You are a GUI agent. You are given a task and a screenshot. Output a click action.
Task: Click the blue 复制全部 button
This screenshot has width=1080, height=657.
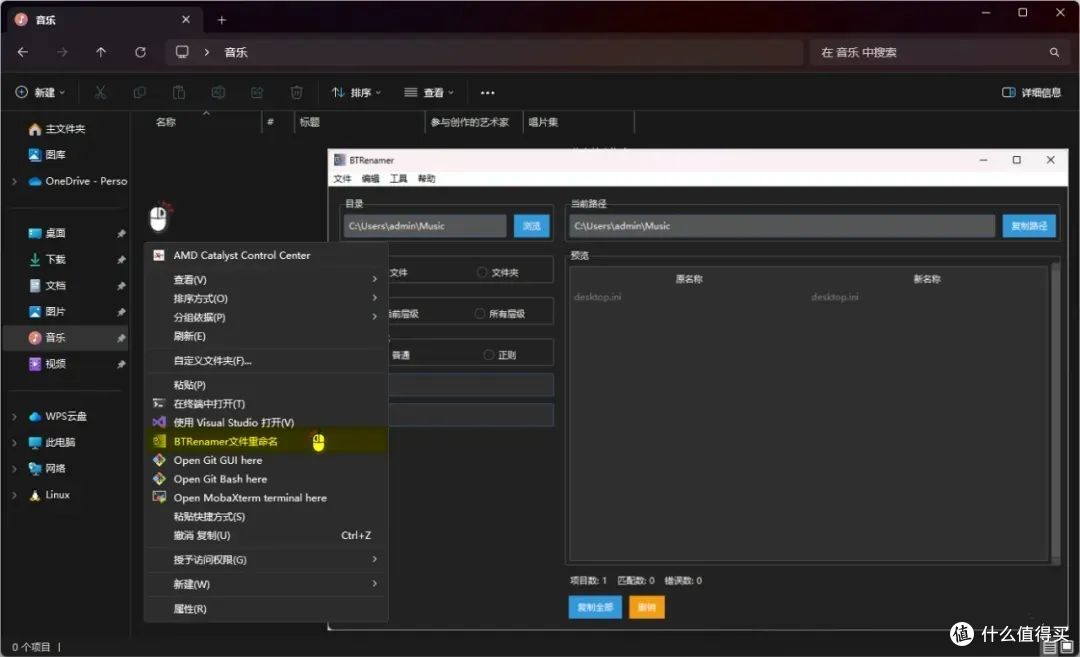coord(595,607)
